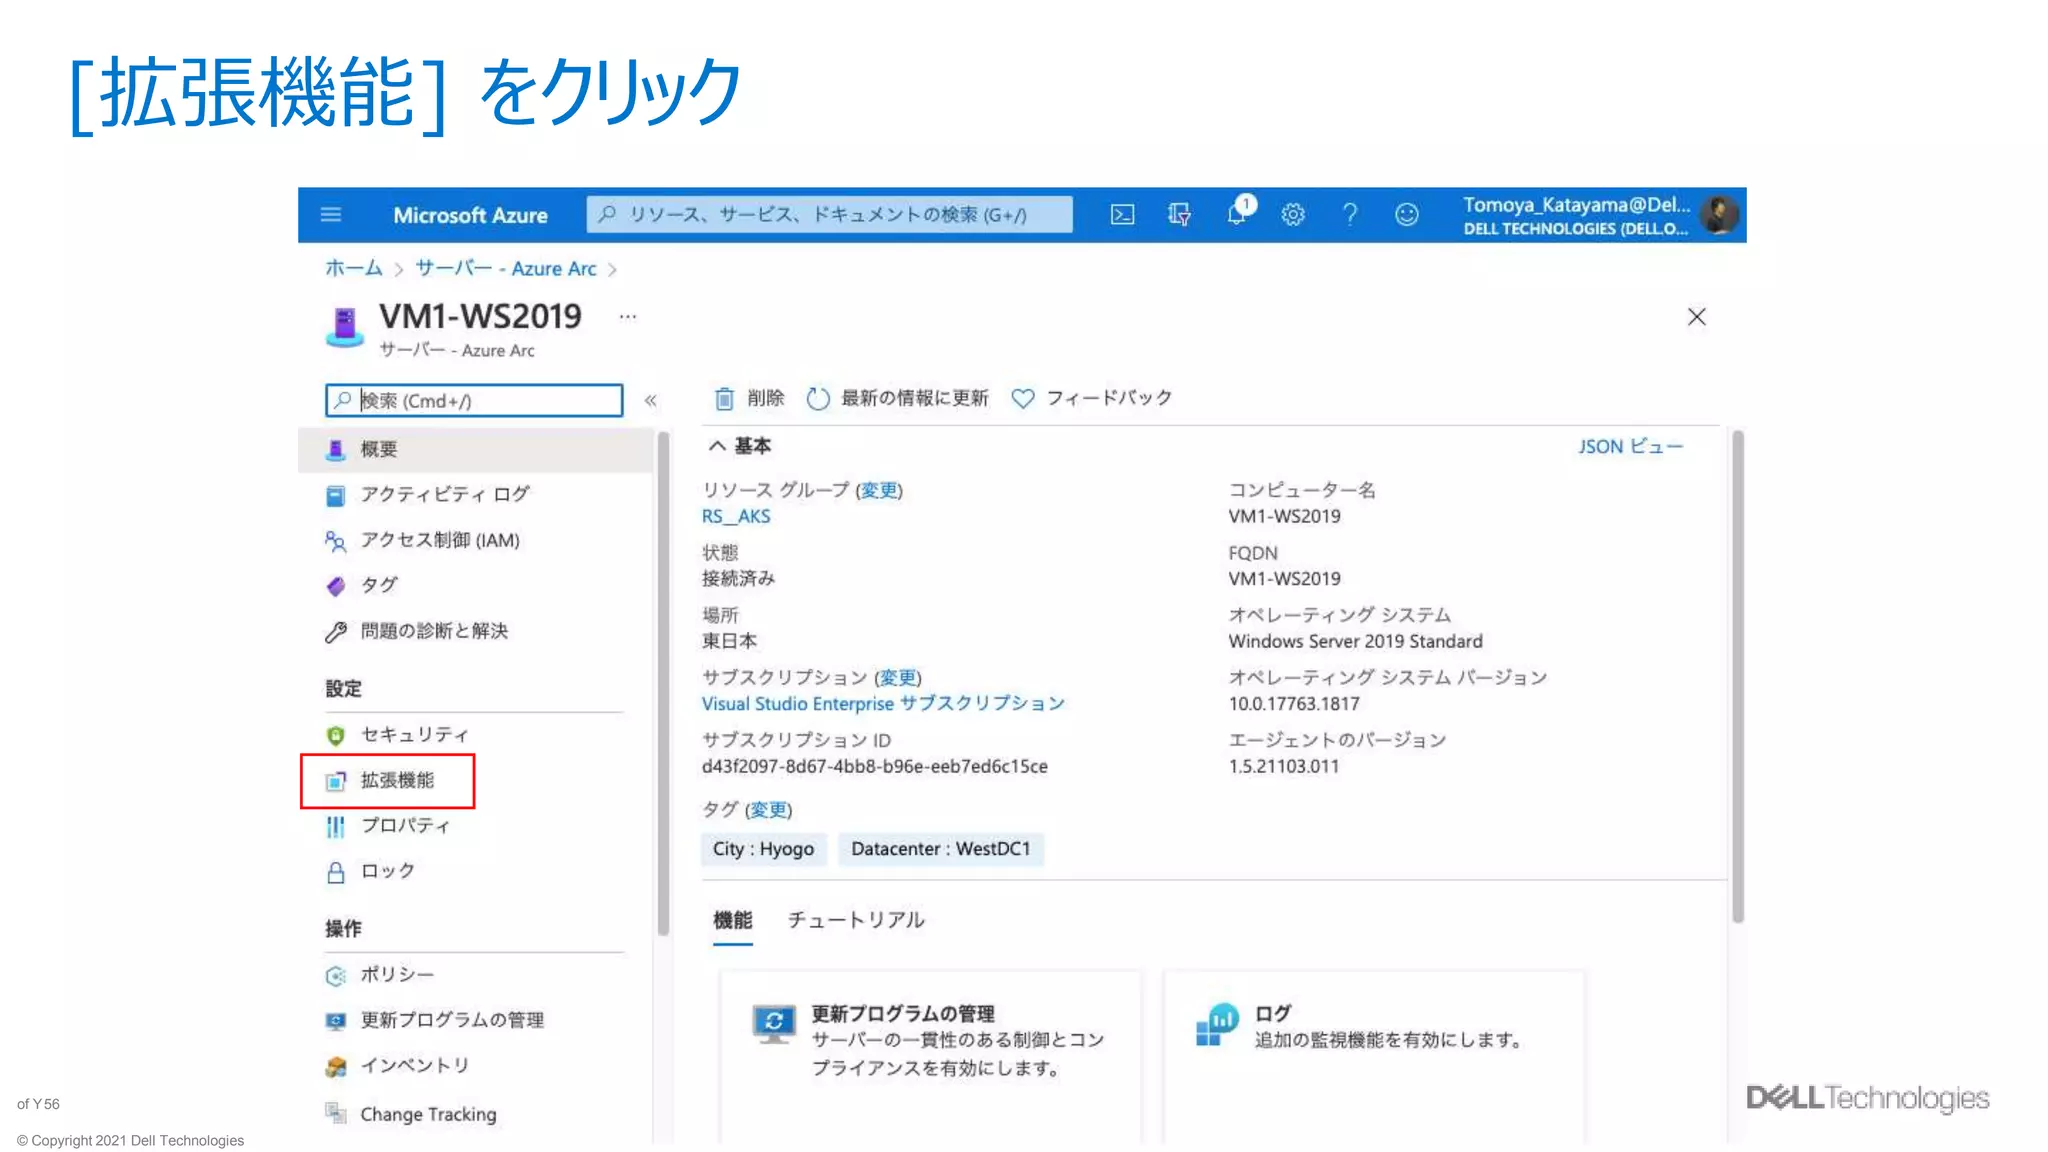Screen dimensions: 2048x1152
Task: Click the City : Hyogo tag
Action: [x=764, y=849]
